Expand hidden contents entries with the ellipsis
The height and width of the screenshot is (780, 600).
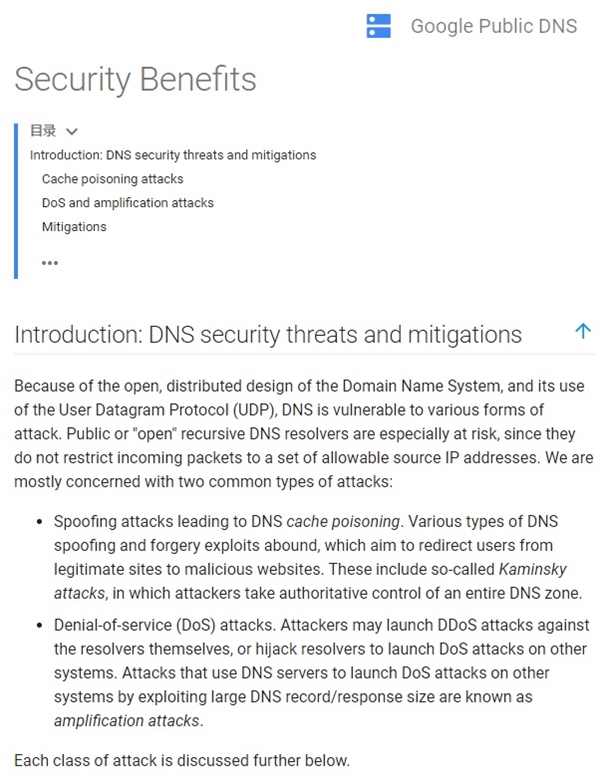[x=50, y=262]
